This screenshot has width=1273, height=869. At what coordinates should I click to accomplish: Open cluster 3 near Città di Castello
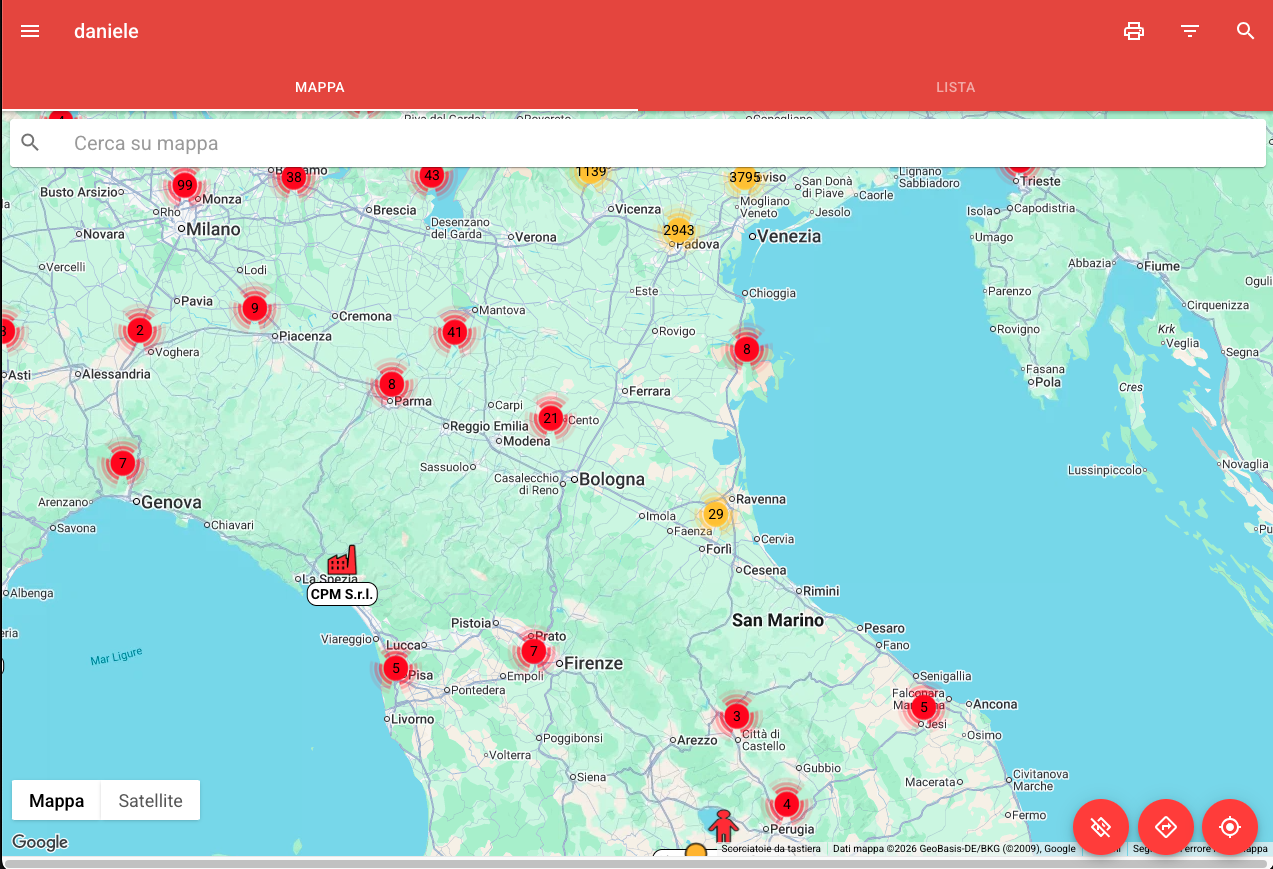click(x=736, y=716)
